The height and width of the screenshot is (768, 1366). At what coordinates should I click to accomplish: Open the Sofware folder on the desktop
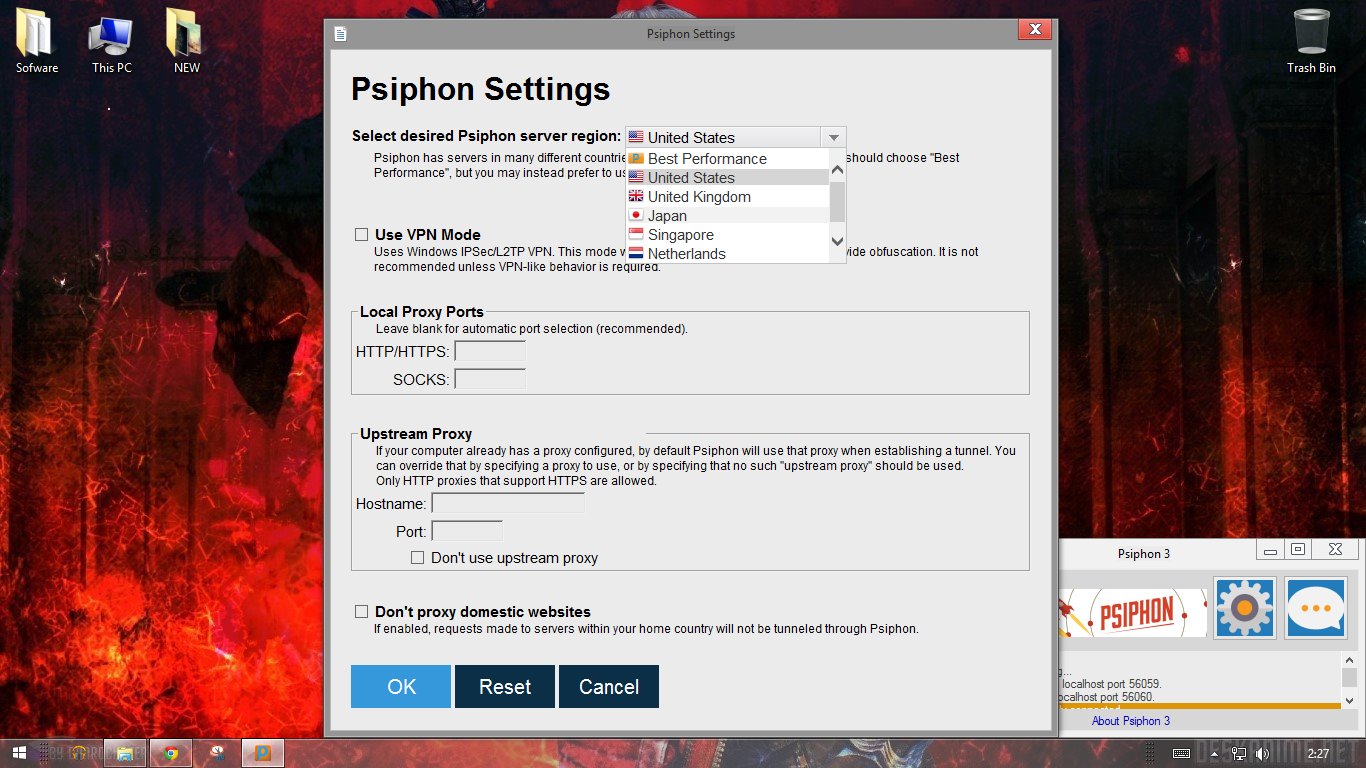[x=37, y=42]
